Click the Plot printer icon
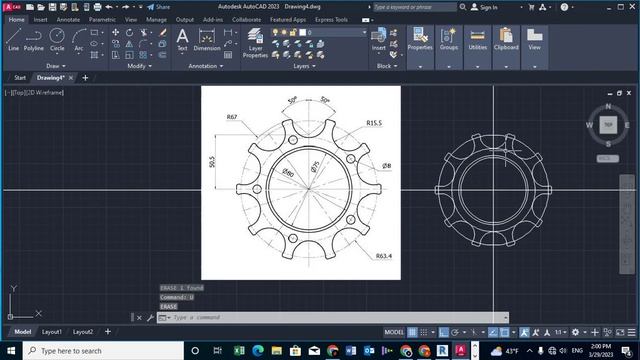640x360 pixels. 97,7
